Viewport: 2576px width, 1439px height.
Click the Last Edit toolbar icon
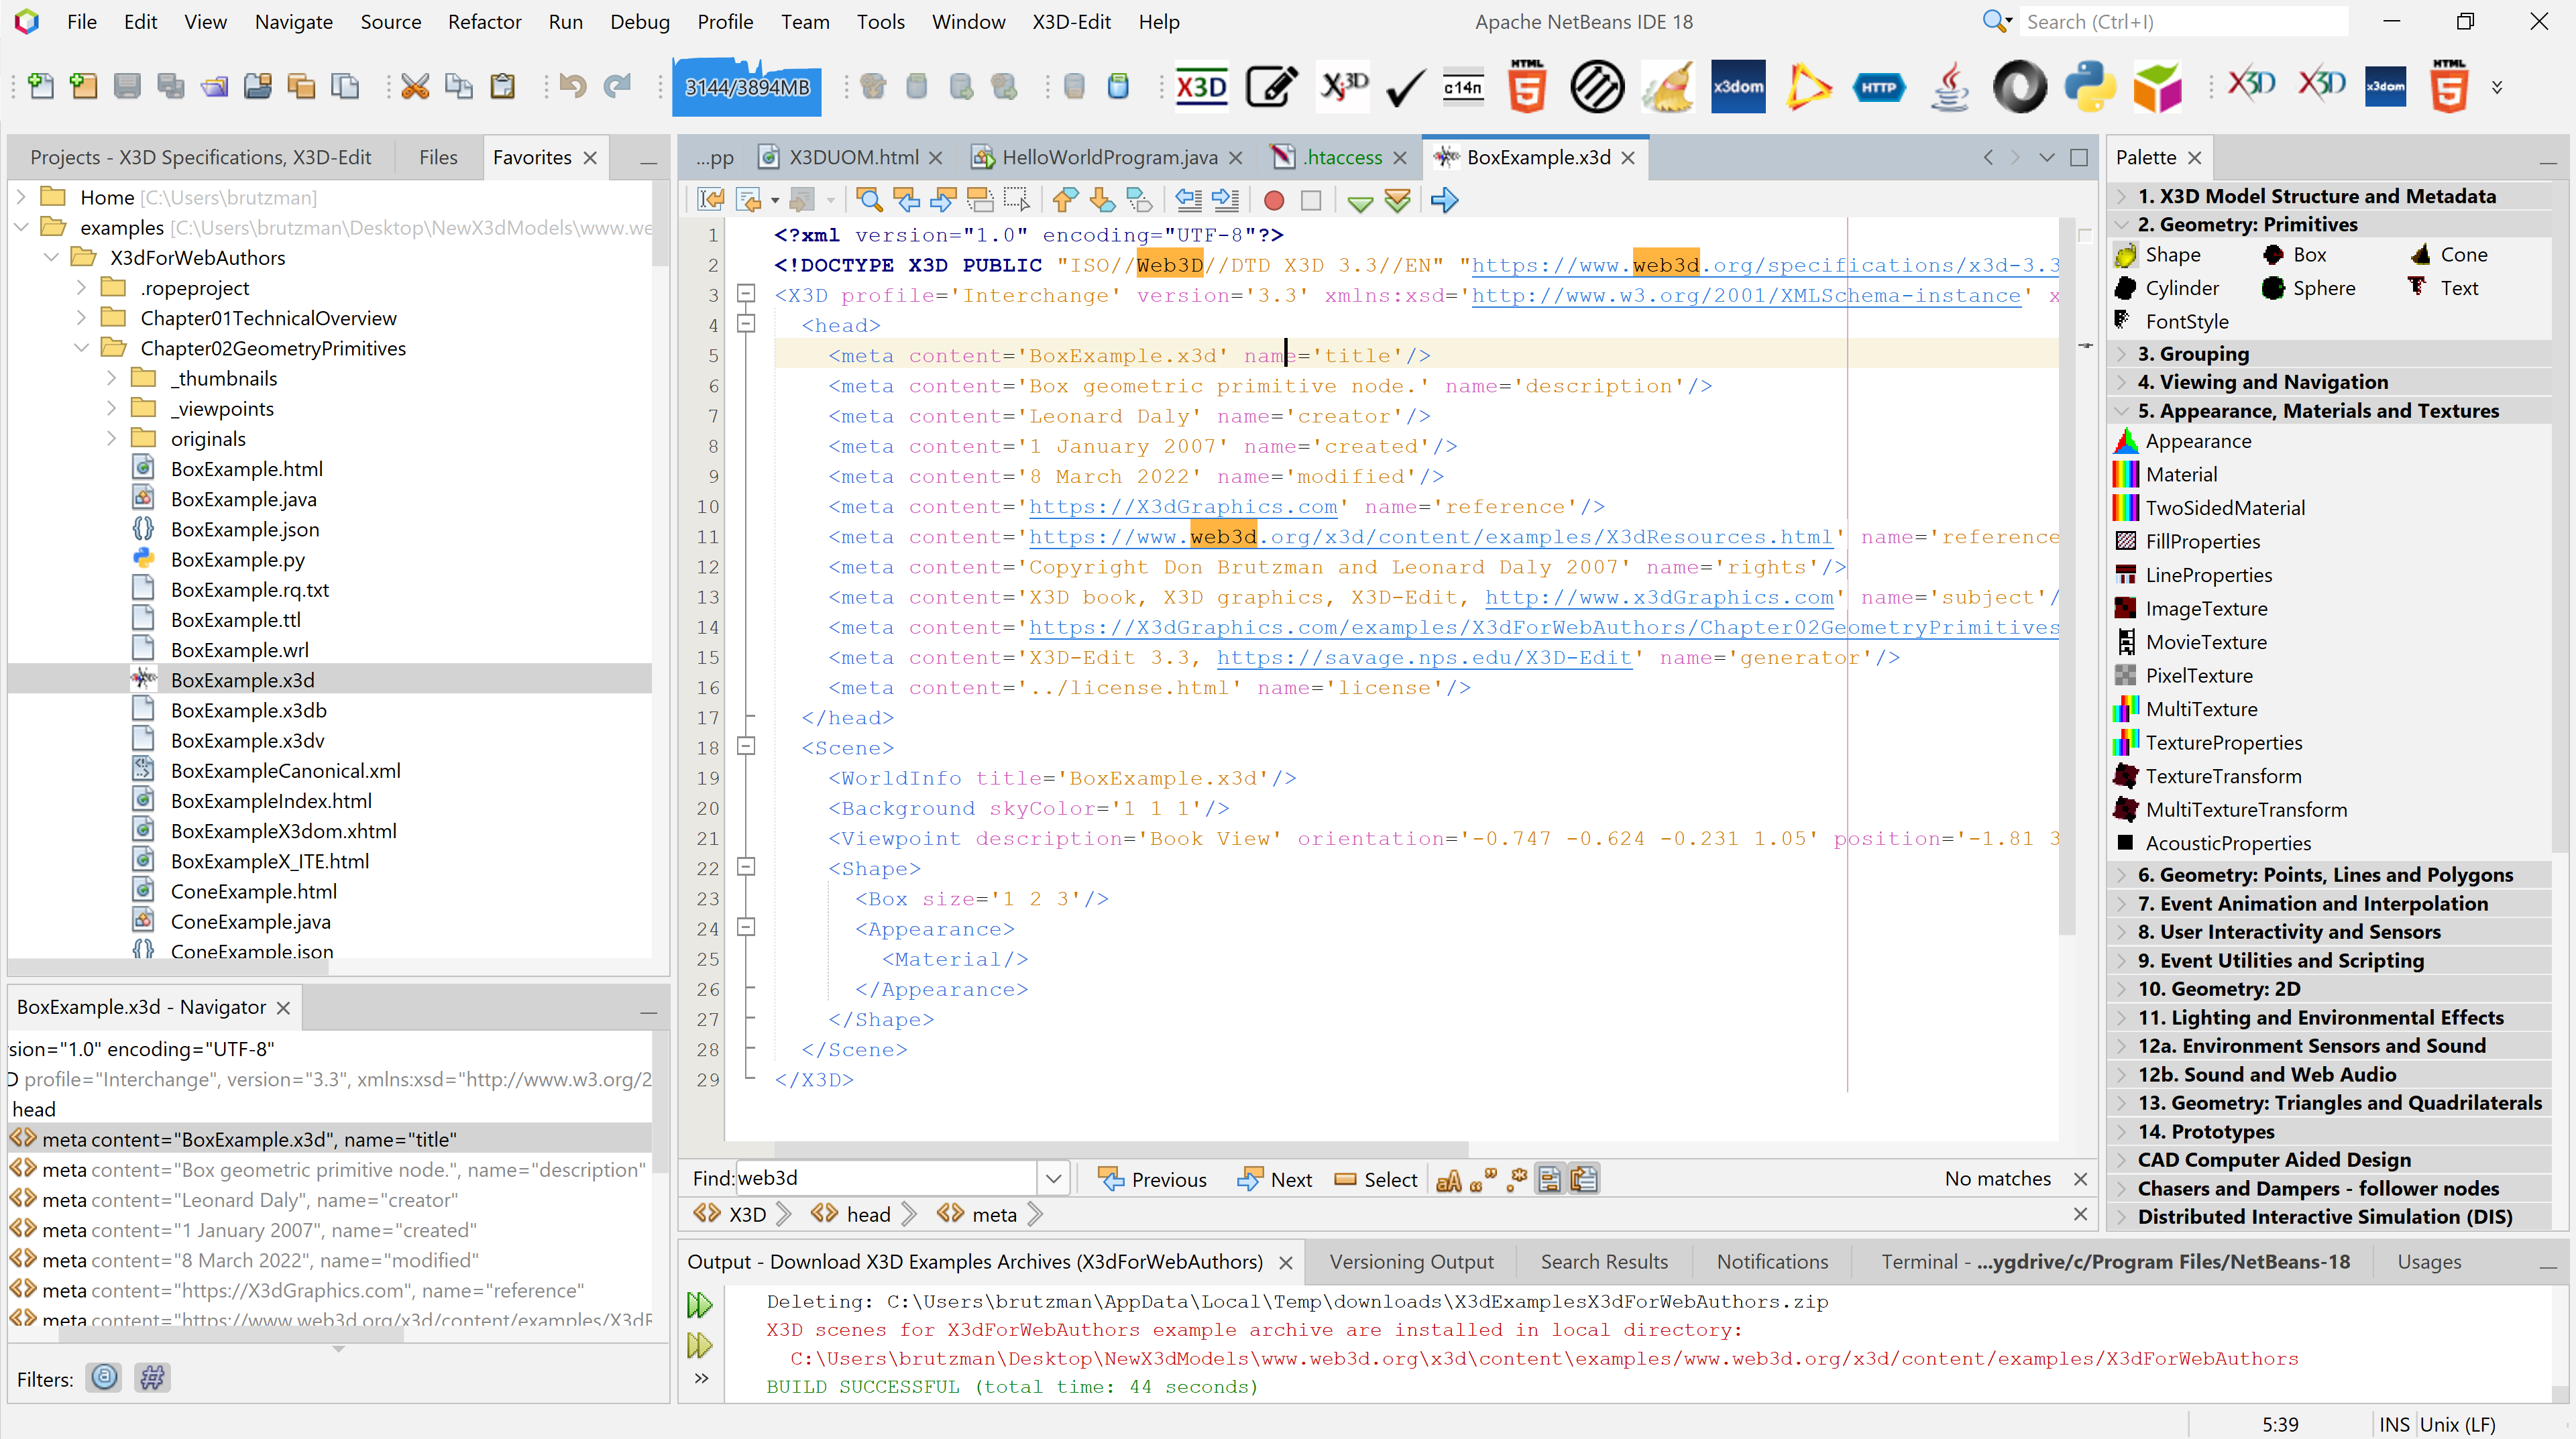pos(711,200)
